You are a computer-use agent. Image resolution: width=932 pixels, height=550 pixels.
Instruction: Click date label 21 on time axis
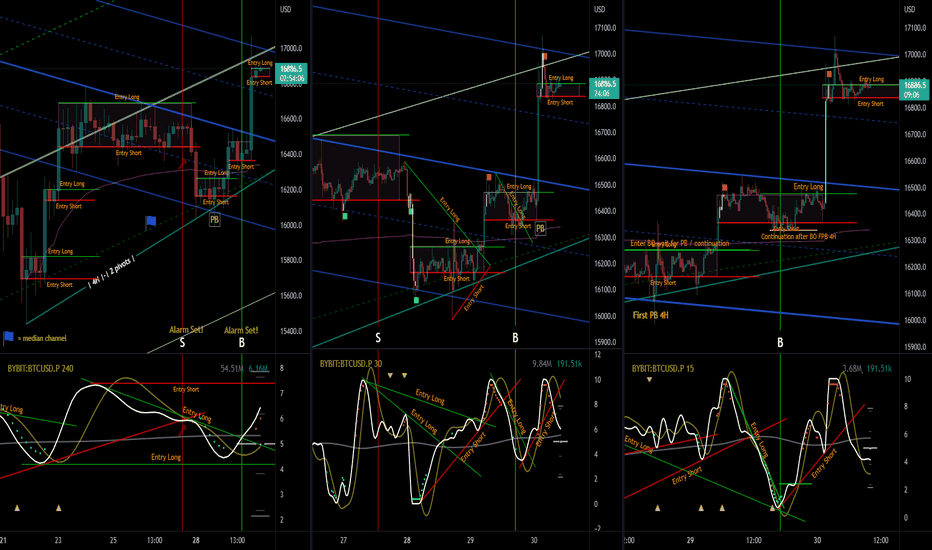(x=3, y=540)
